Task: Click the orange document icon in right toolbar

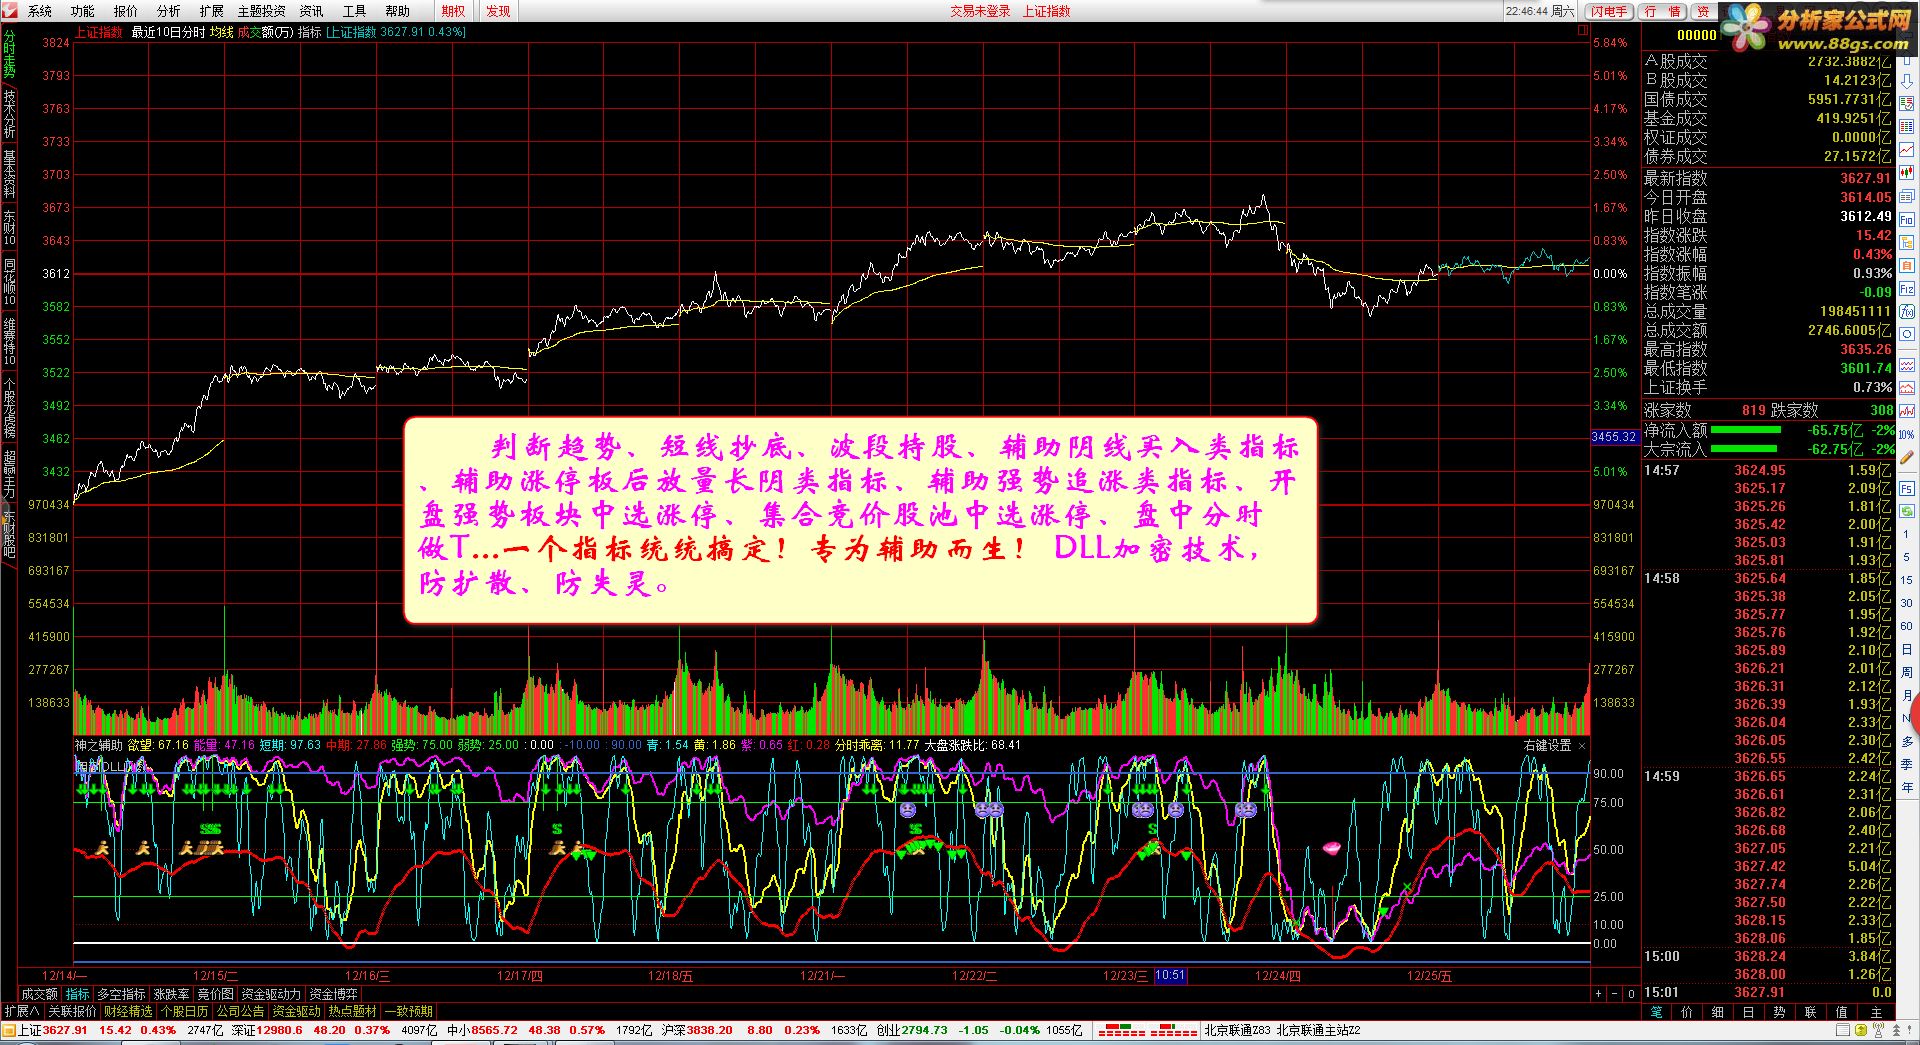Action: pos(1906,264)
